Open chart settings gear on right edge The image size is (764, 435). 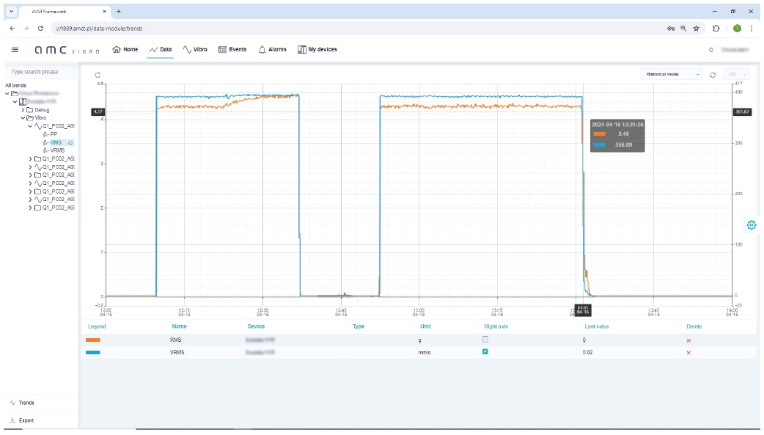(751, 224)
